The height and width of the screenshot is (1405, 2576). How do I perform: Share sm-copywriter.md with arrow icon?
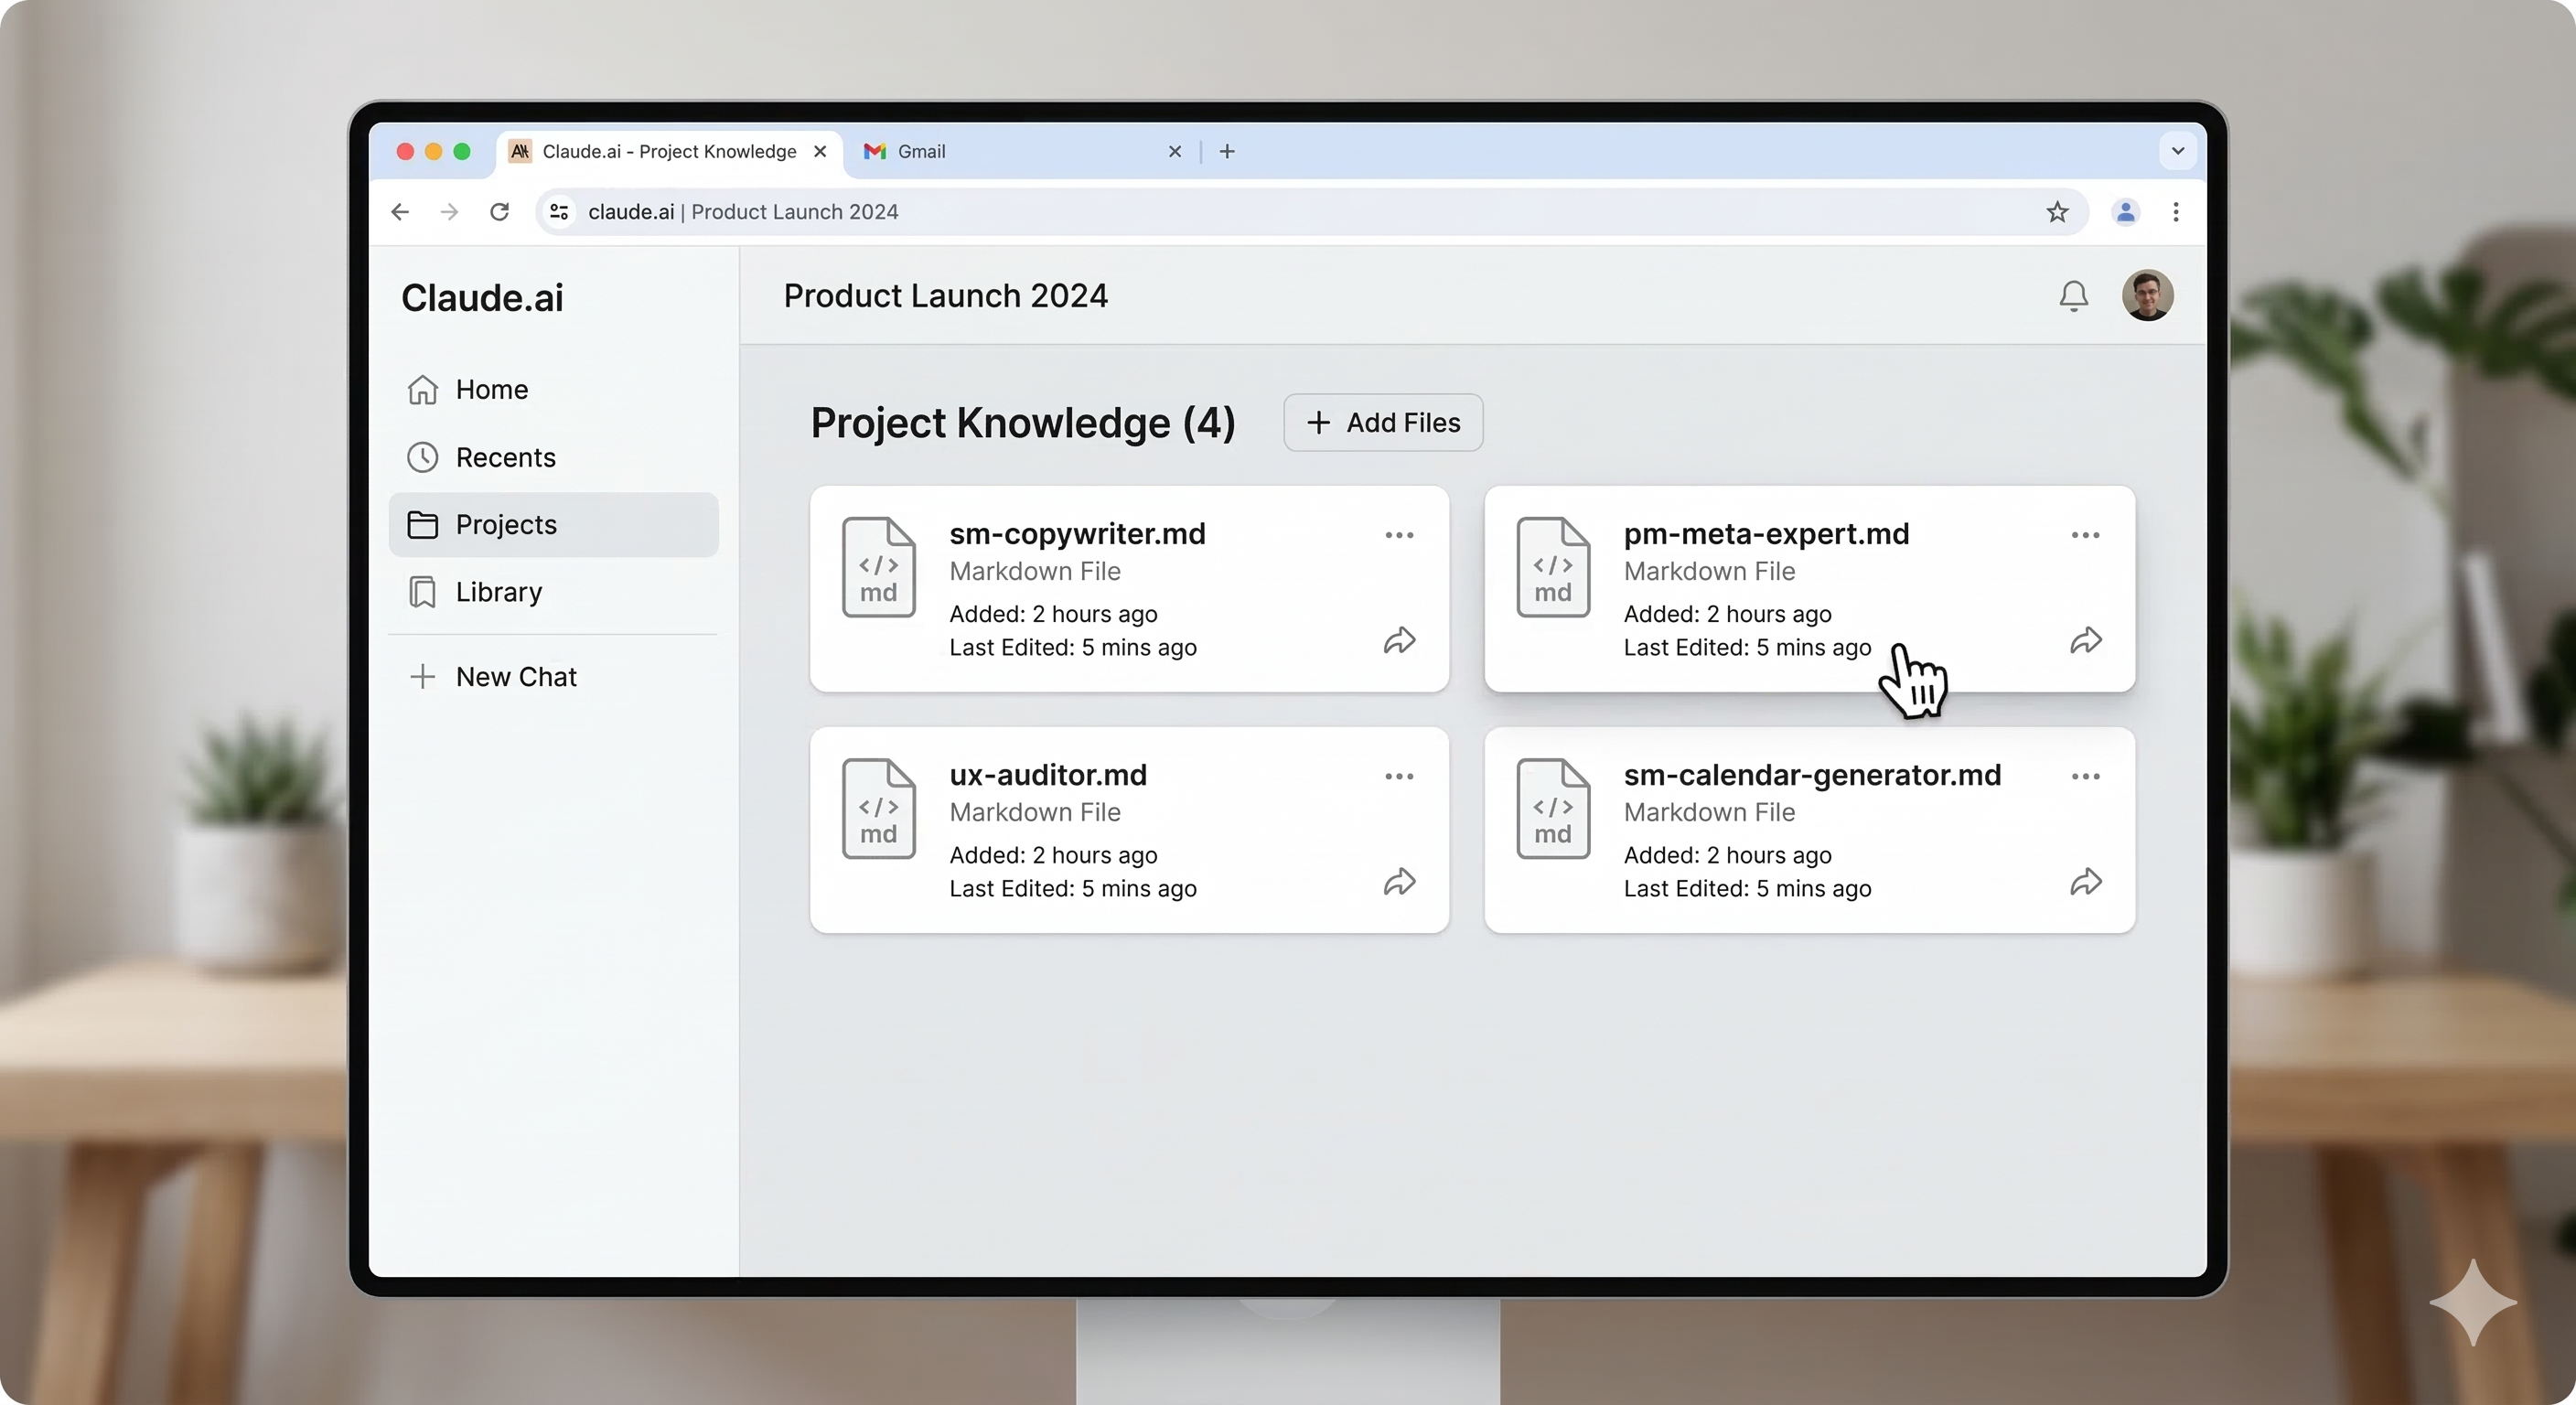pyautogui.click(x=1399, y=641)
